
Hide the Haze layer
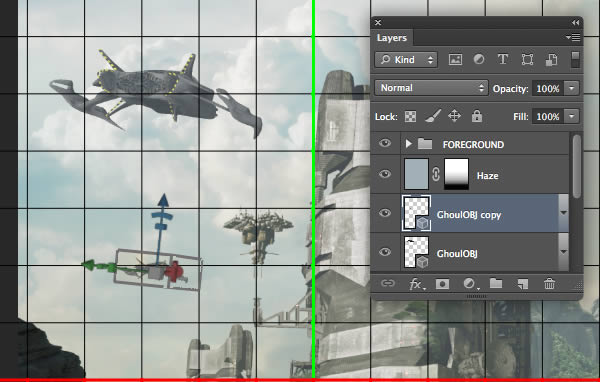click(x=385, y=174)
